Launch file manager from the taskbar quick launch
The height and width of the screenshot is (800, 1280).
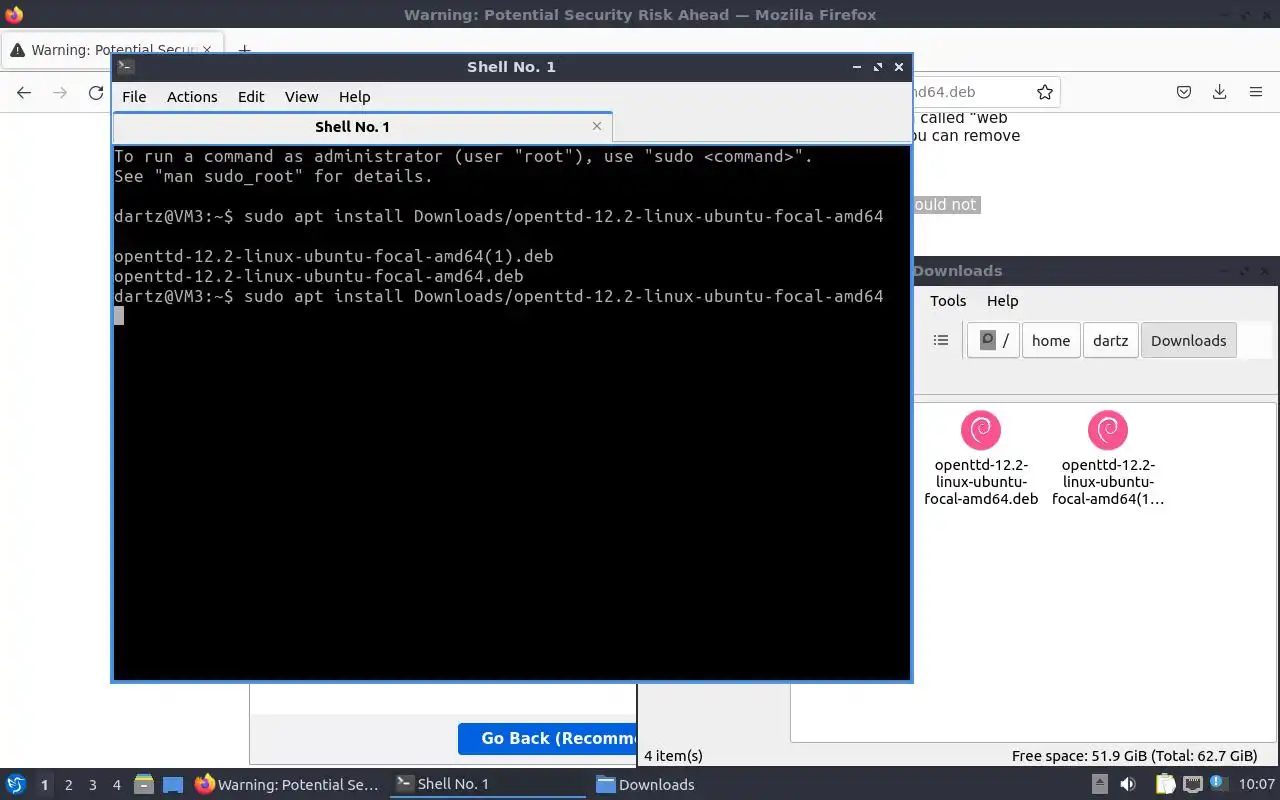(x=144, y=784)
